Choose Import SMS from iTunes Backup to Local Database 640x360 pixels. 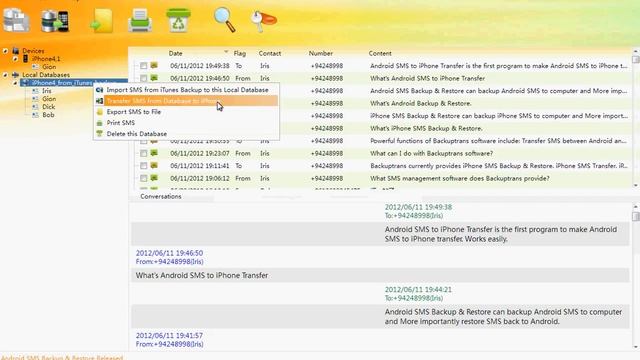[187, 90]
